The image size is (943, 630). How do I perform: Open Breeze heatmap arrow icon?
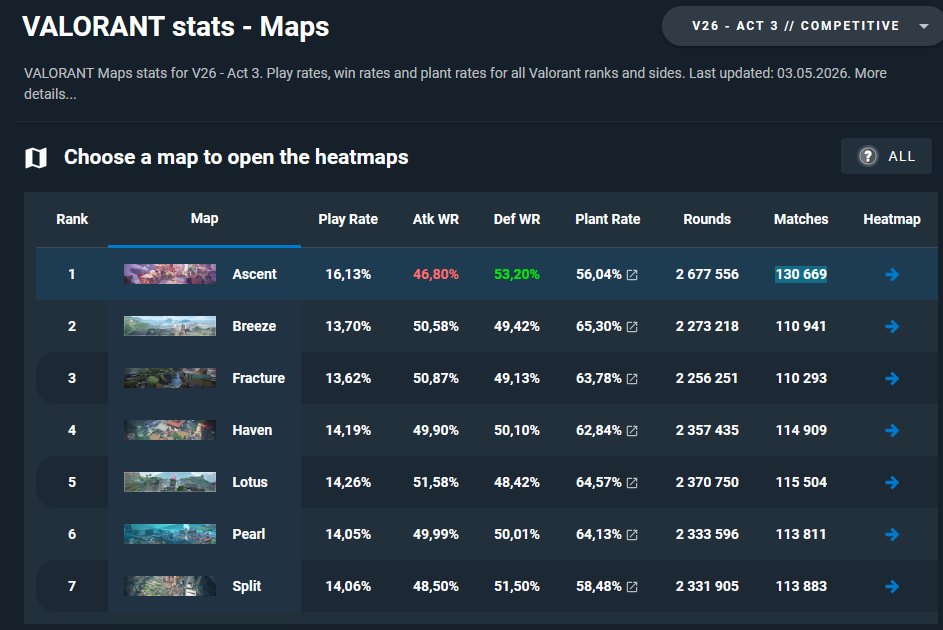coord(892,326)
